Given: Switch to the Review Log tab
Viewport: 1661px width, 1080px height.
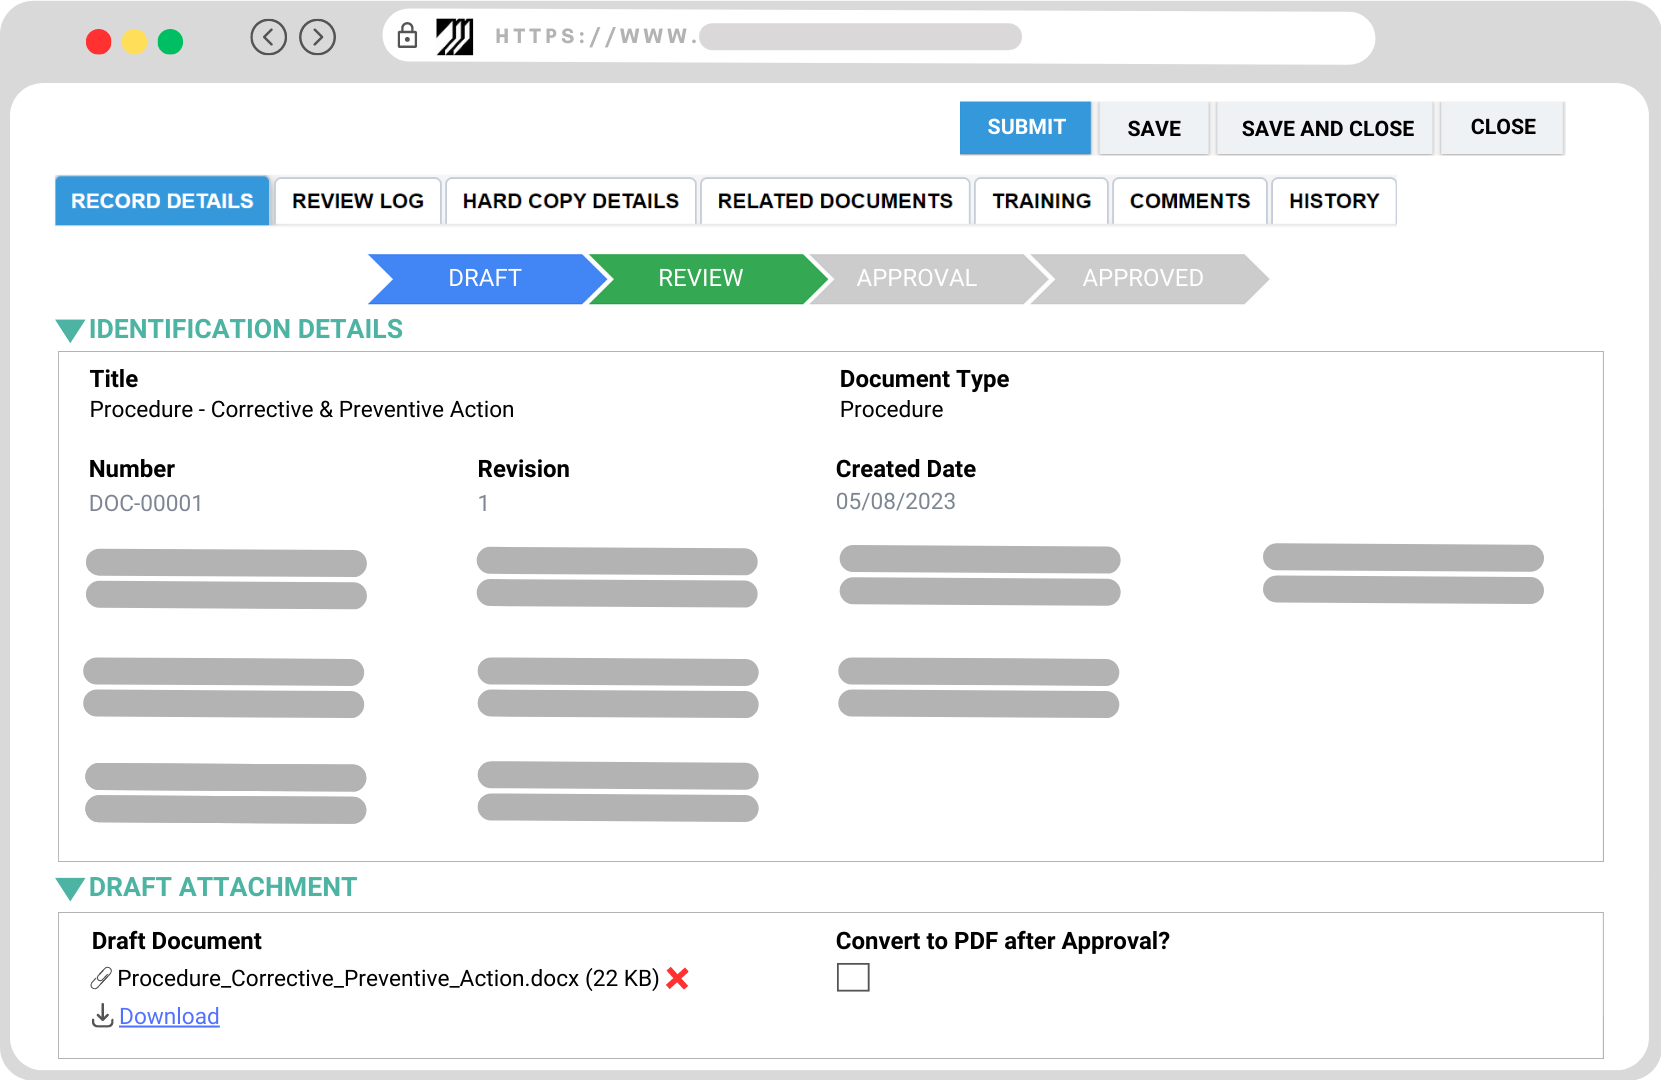Looking at the screenshot, I should point(357,201).
